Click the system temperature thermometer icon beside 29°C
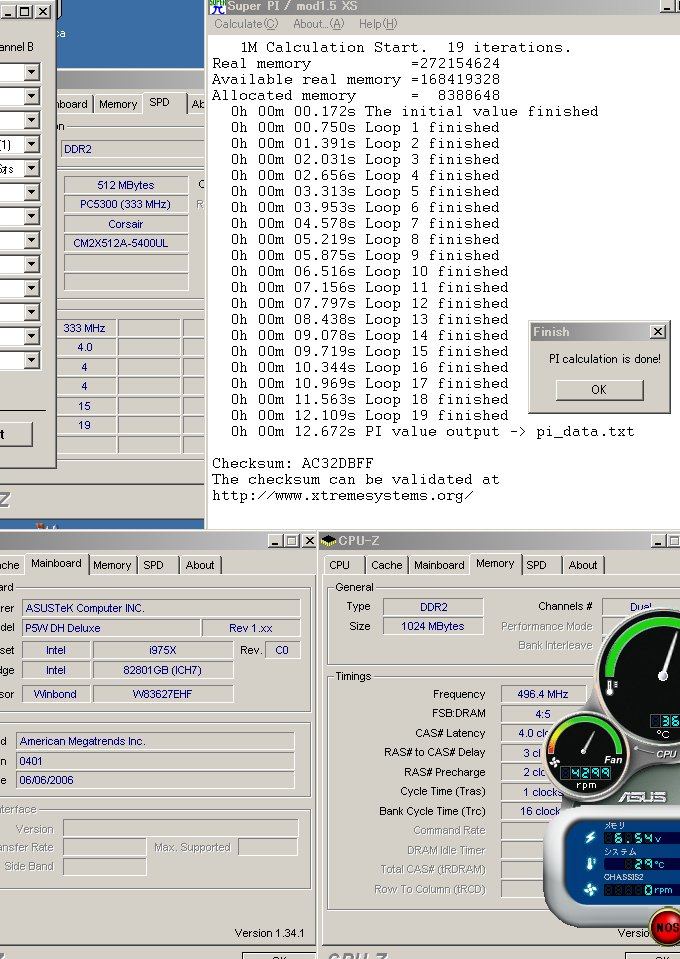Screen dimensions: 680x959 point(591,864)
